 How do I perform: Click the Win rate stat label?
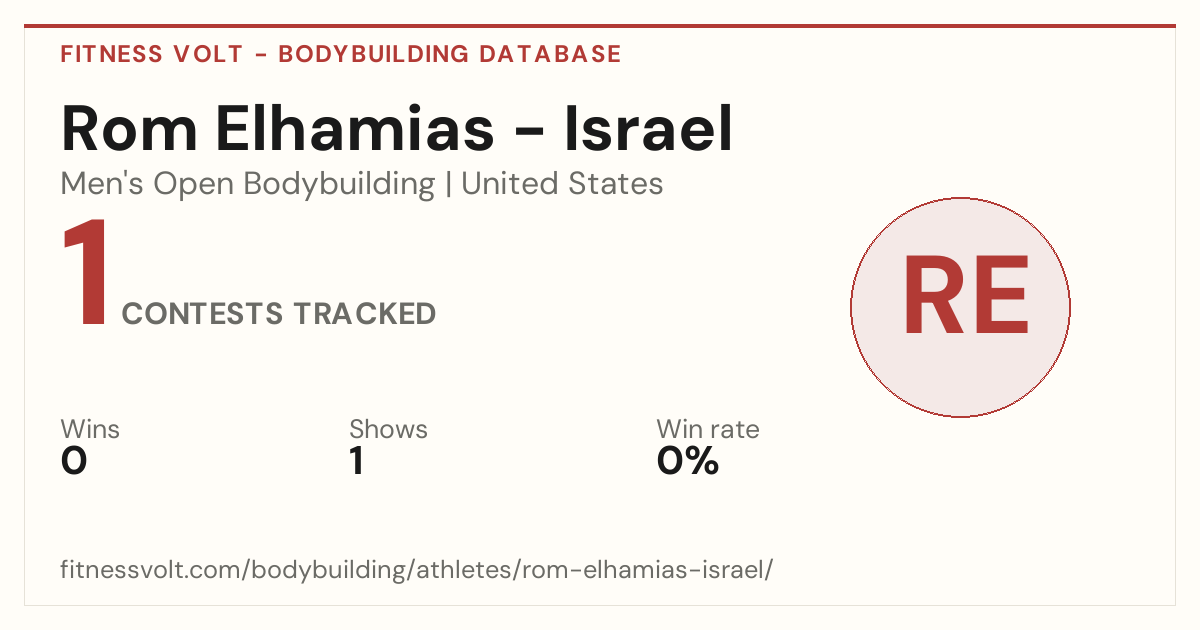(708, 430)
